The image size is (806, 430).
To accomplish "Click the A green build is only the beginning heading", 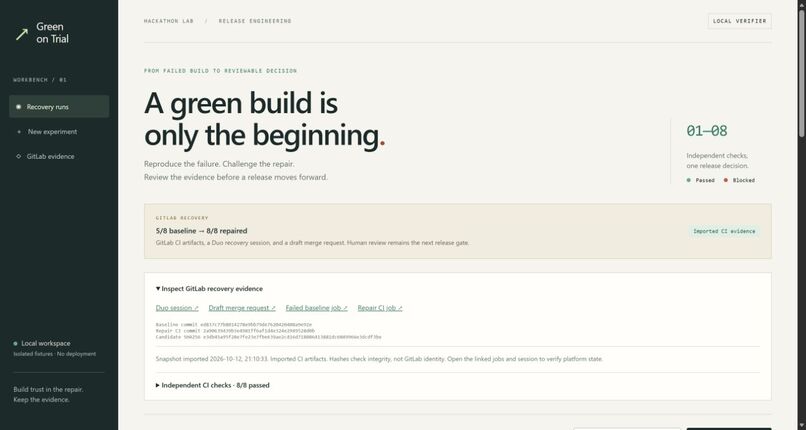I will click(x=265, y=119).
